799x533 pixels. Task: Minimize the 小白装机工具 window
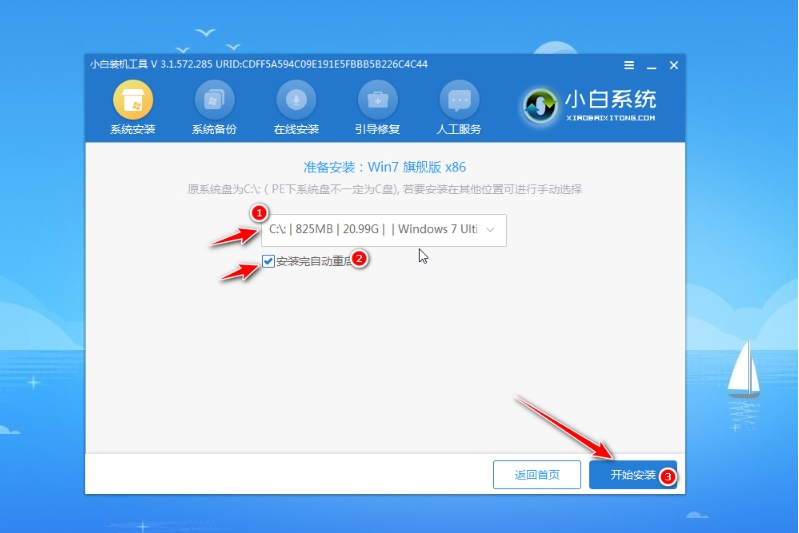(x=651, y=65)
